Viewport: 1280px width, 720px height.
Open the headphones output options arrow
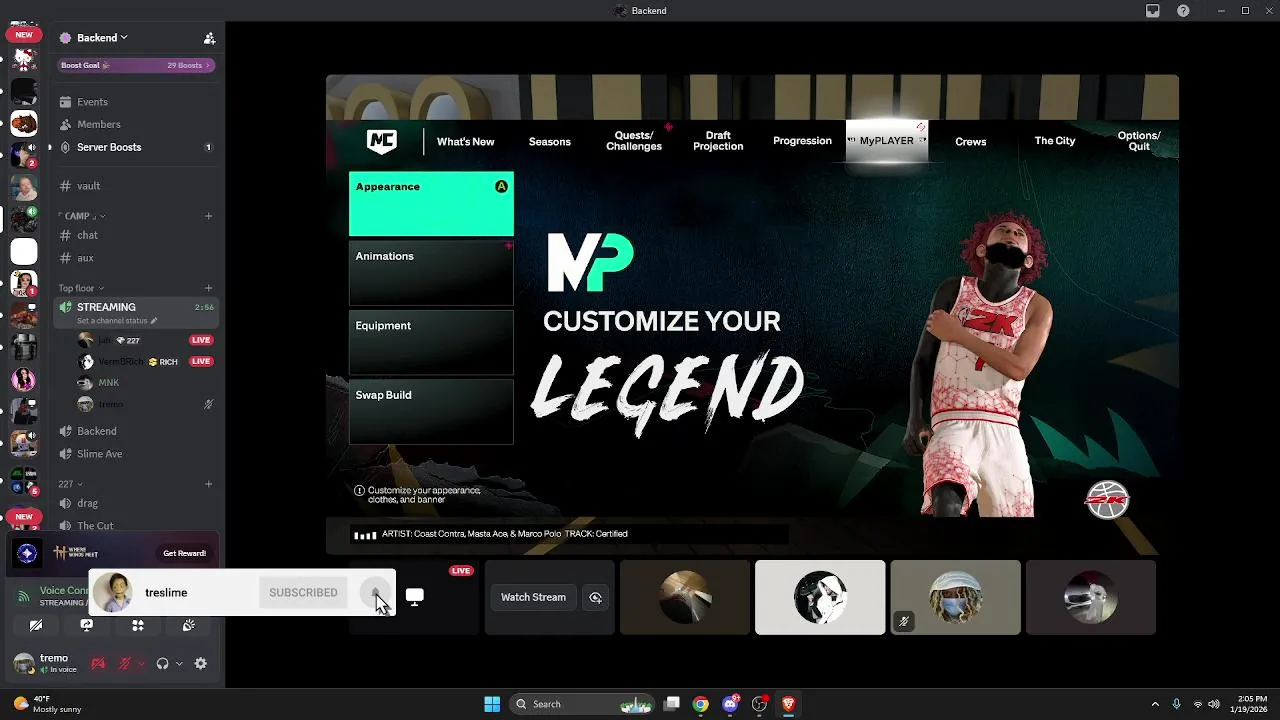(x=179, y=663)
